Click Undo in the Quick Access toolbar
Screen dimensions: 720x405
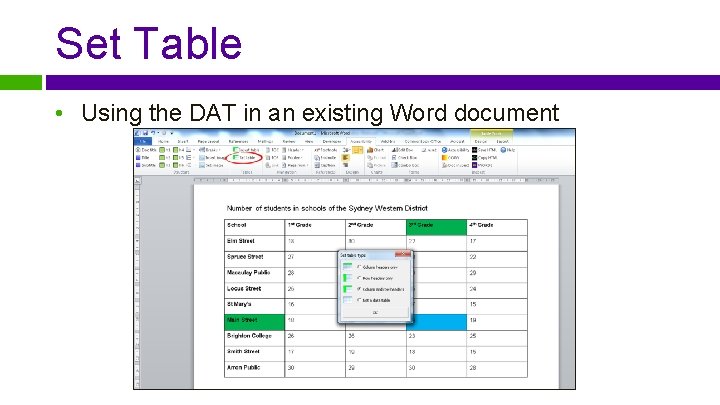click(153, 133)
